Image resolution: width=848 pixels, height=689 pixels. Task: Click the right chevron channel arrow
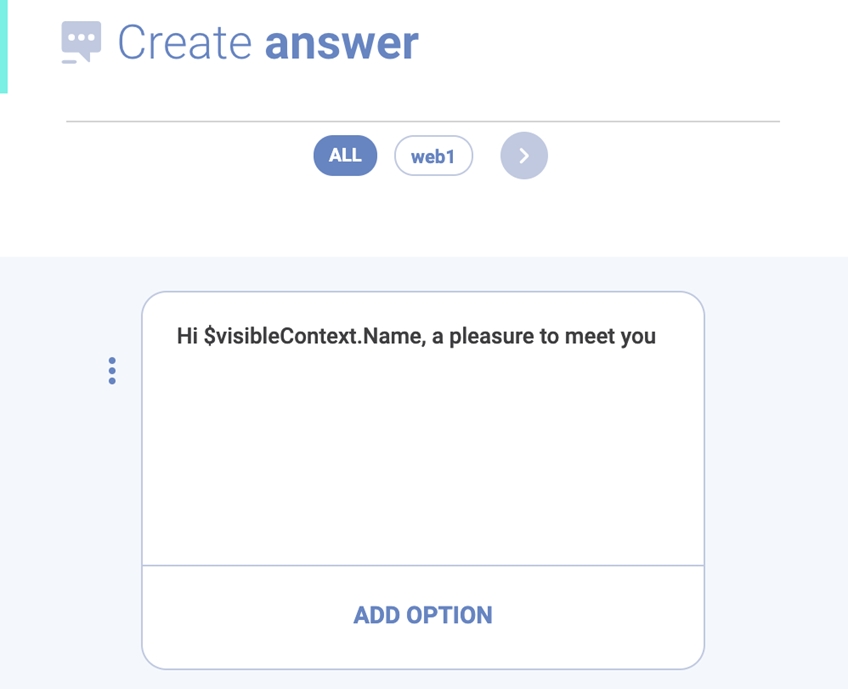524,156
